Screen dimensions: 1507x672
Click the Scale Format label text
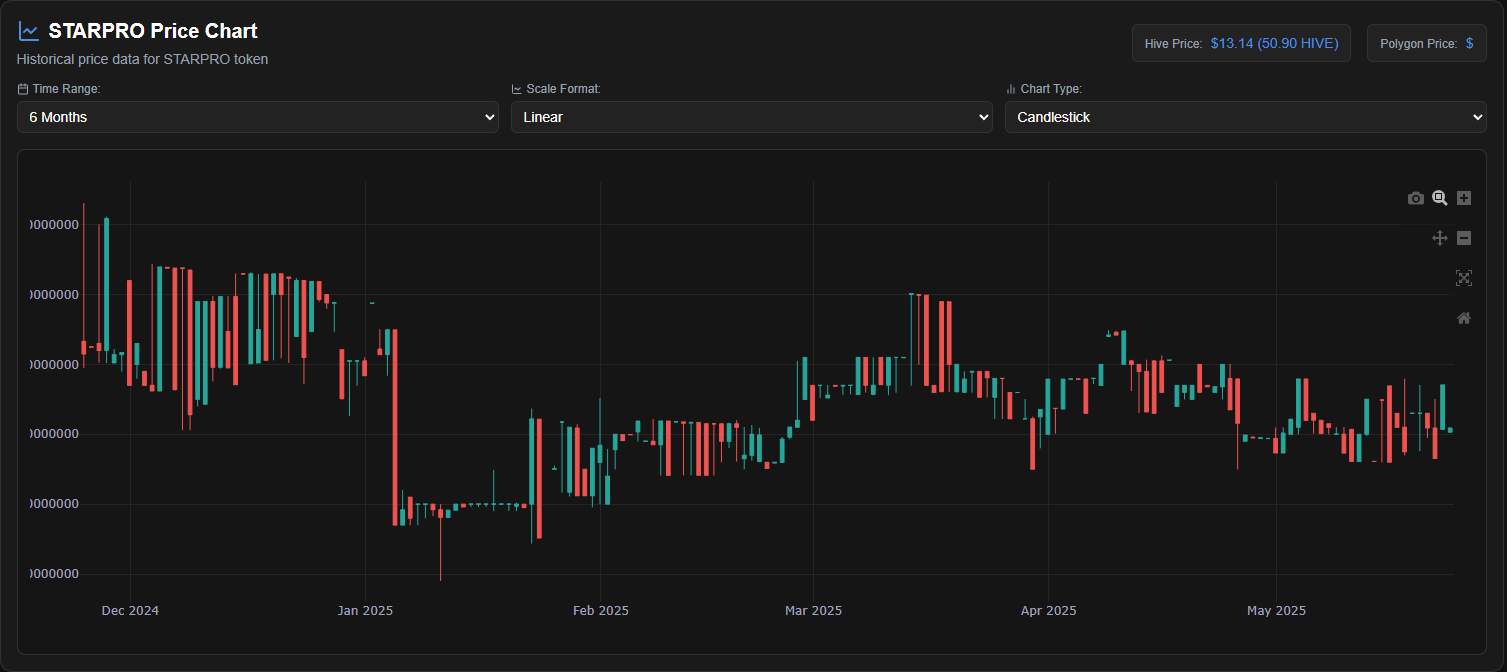coord(564,89)
